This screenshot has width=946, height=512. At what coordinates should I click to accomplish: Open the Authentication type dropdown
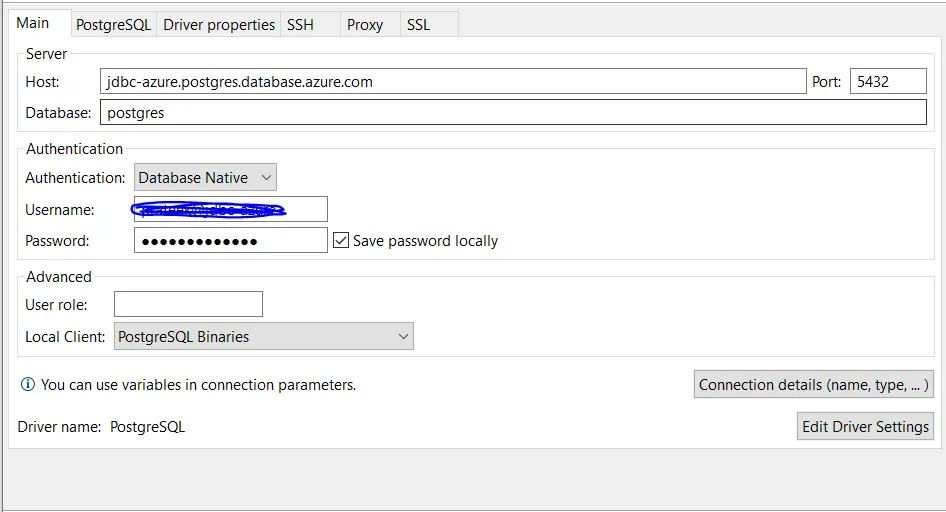click(x=205, y=178)
